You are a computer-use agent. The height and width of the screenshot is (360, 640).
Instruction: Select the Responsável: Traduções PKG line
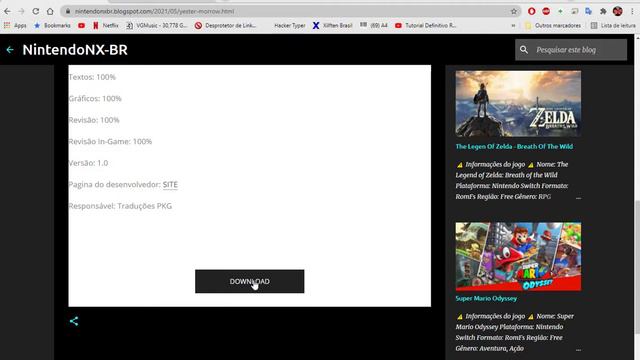coord(120,206)
